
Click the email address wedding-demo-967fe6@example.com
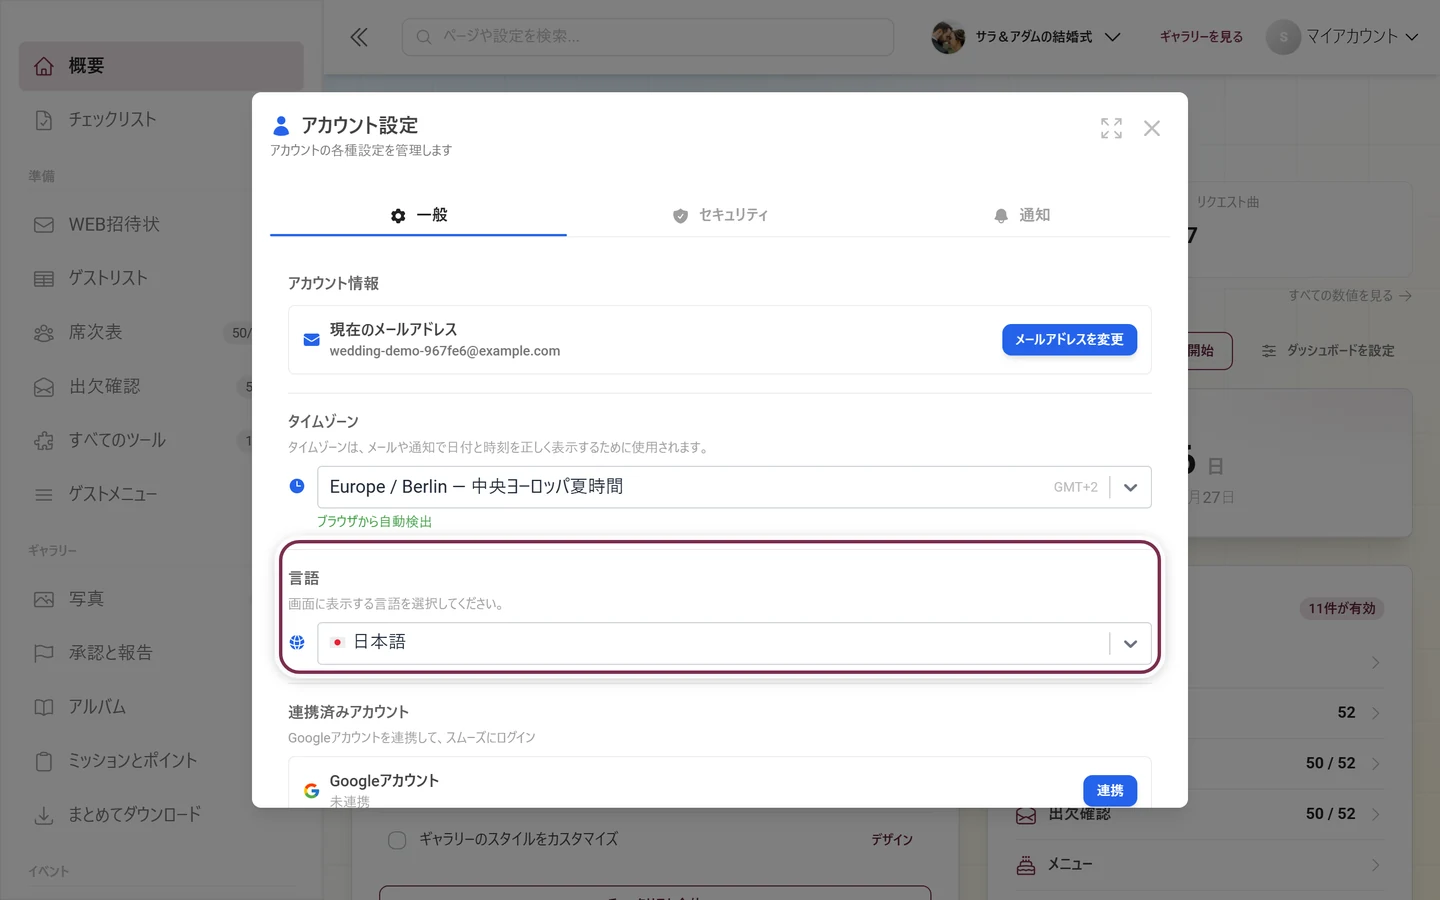pyautogui.click(x=445, y=351)
